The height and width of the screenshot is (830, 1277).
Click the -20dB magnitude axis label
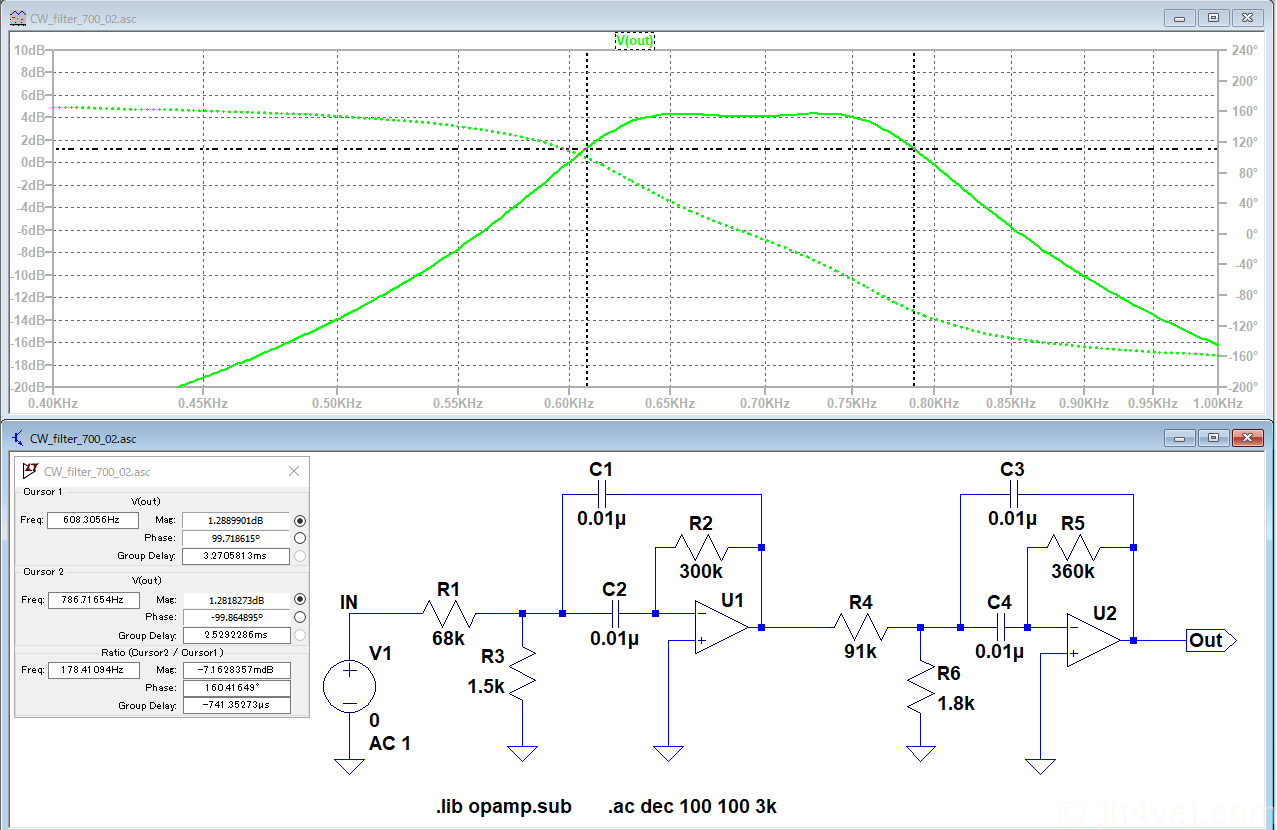click(27, 388)
